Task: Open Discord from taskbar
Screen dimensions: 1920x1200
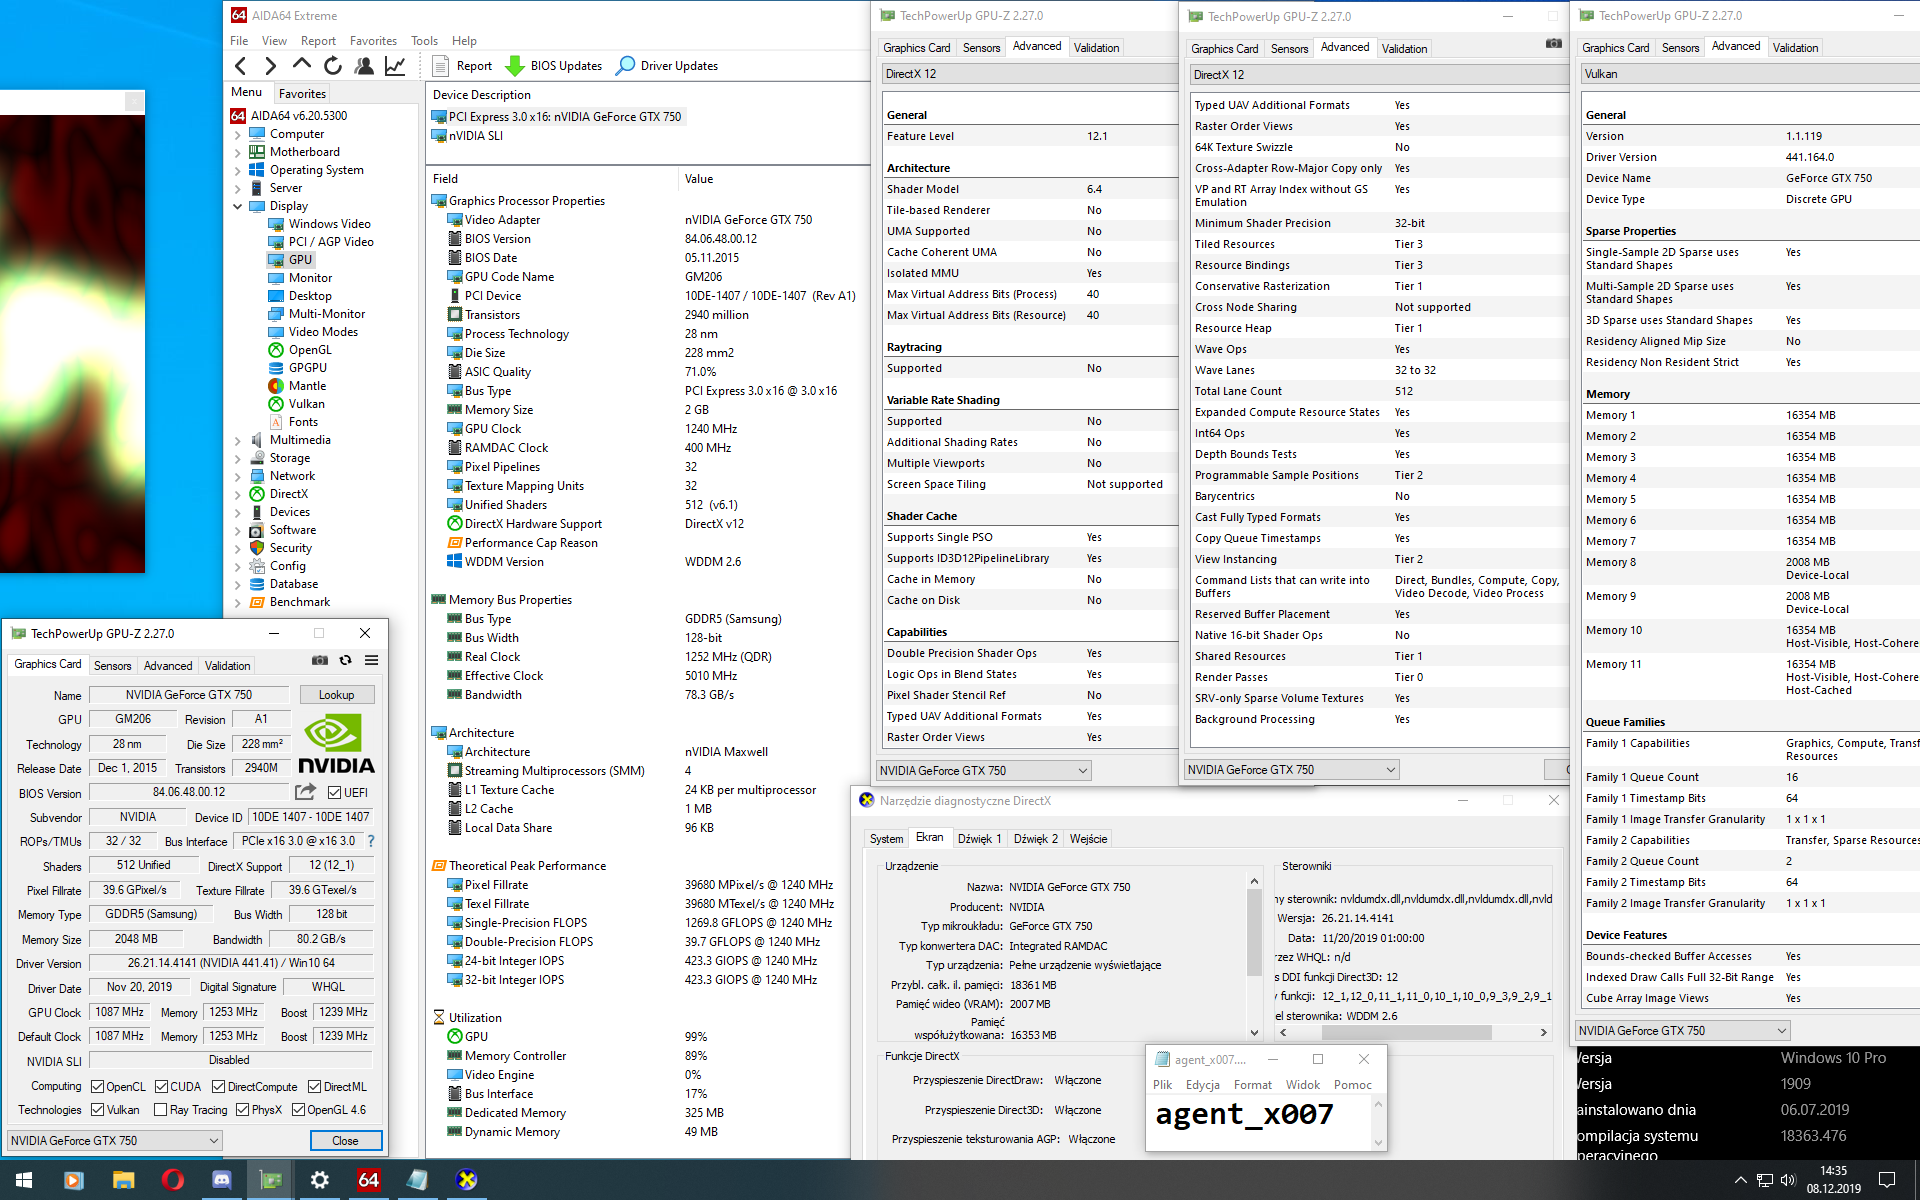Action: click(x=221, y=1180)
